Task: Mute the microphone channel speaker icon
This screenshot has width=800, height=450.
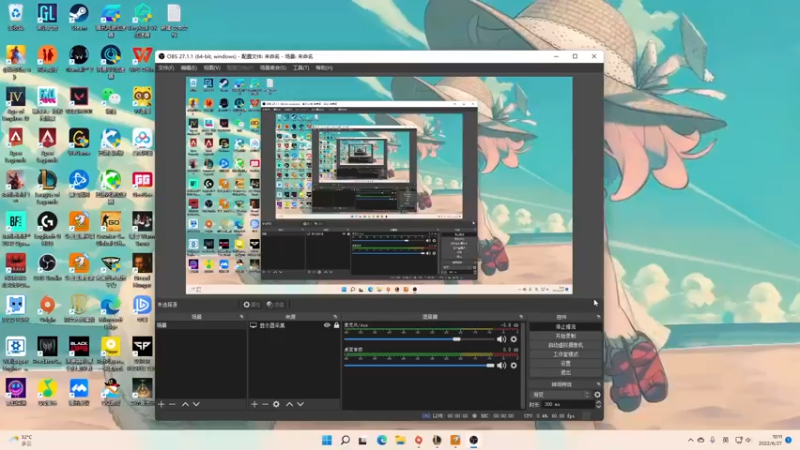Action: coord(502,339)
